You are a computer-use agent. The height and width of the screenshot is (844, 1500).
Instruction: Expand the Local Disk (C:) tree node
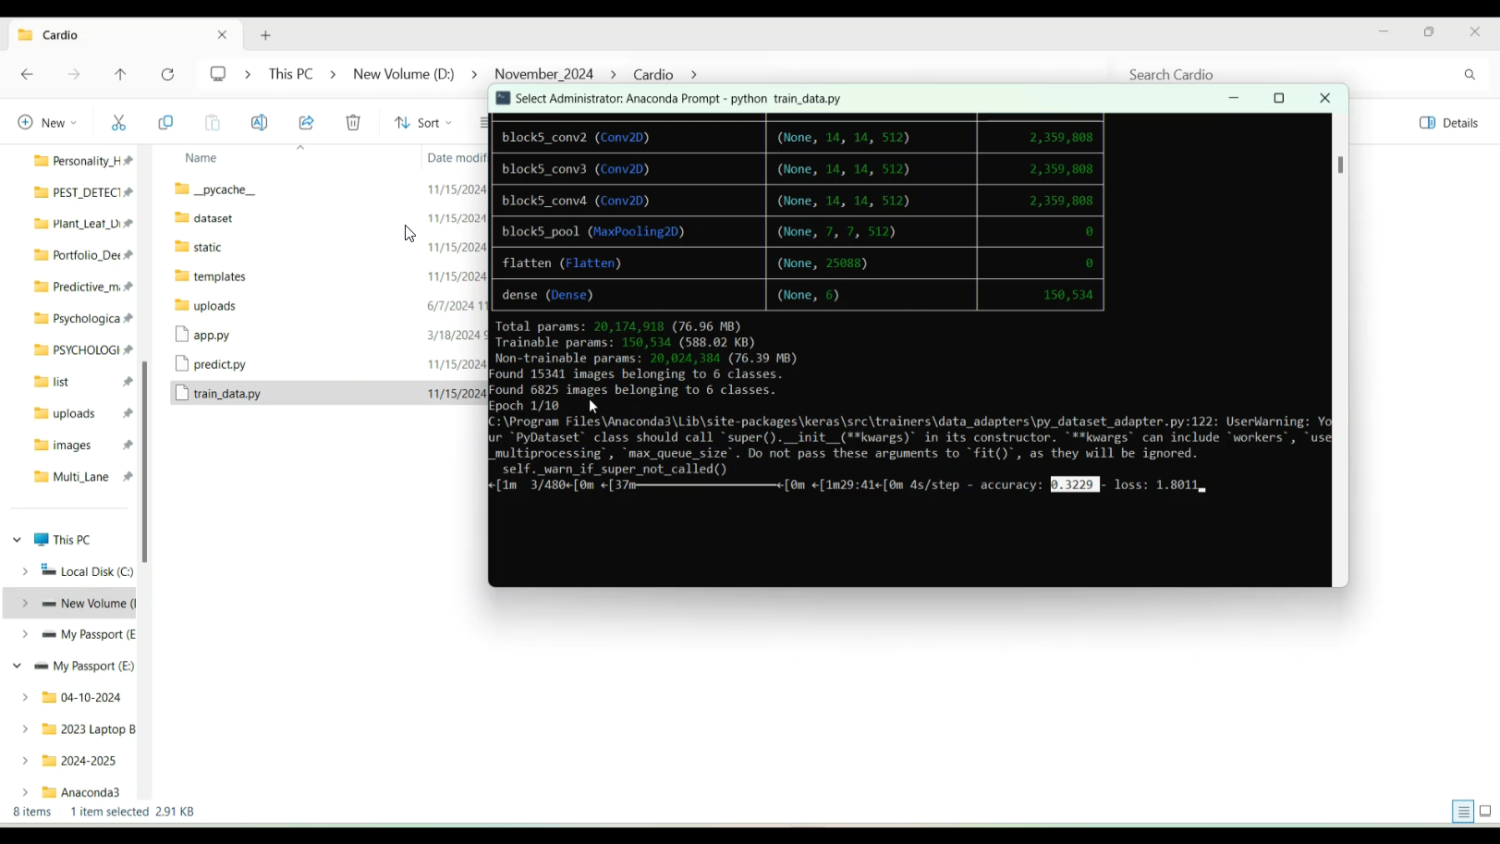[25, 572]
